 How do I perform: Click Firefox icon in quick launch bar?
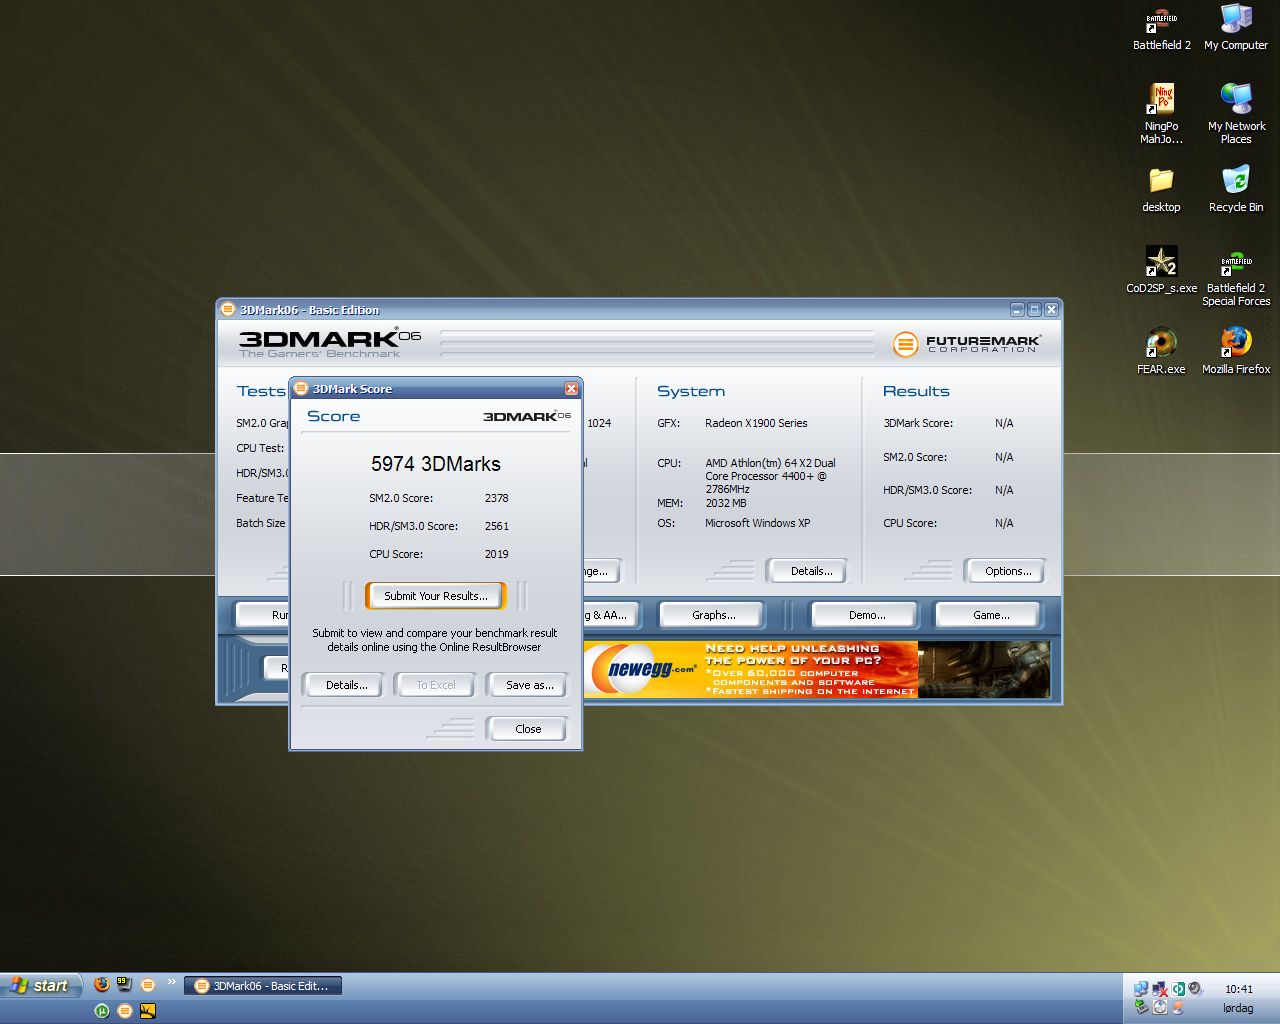(x=101, y=984)
